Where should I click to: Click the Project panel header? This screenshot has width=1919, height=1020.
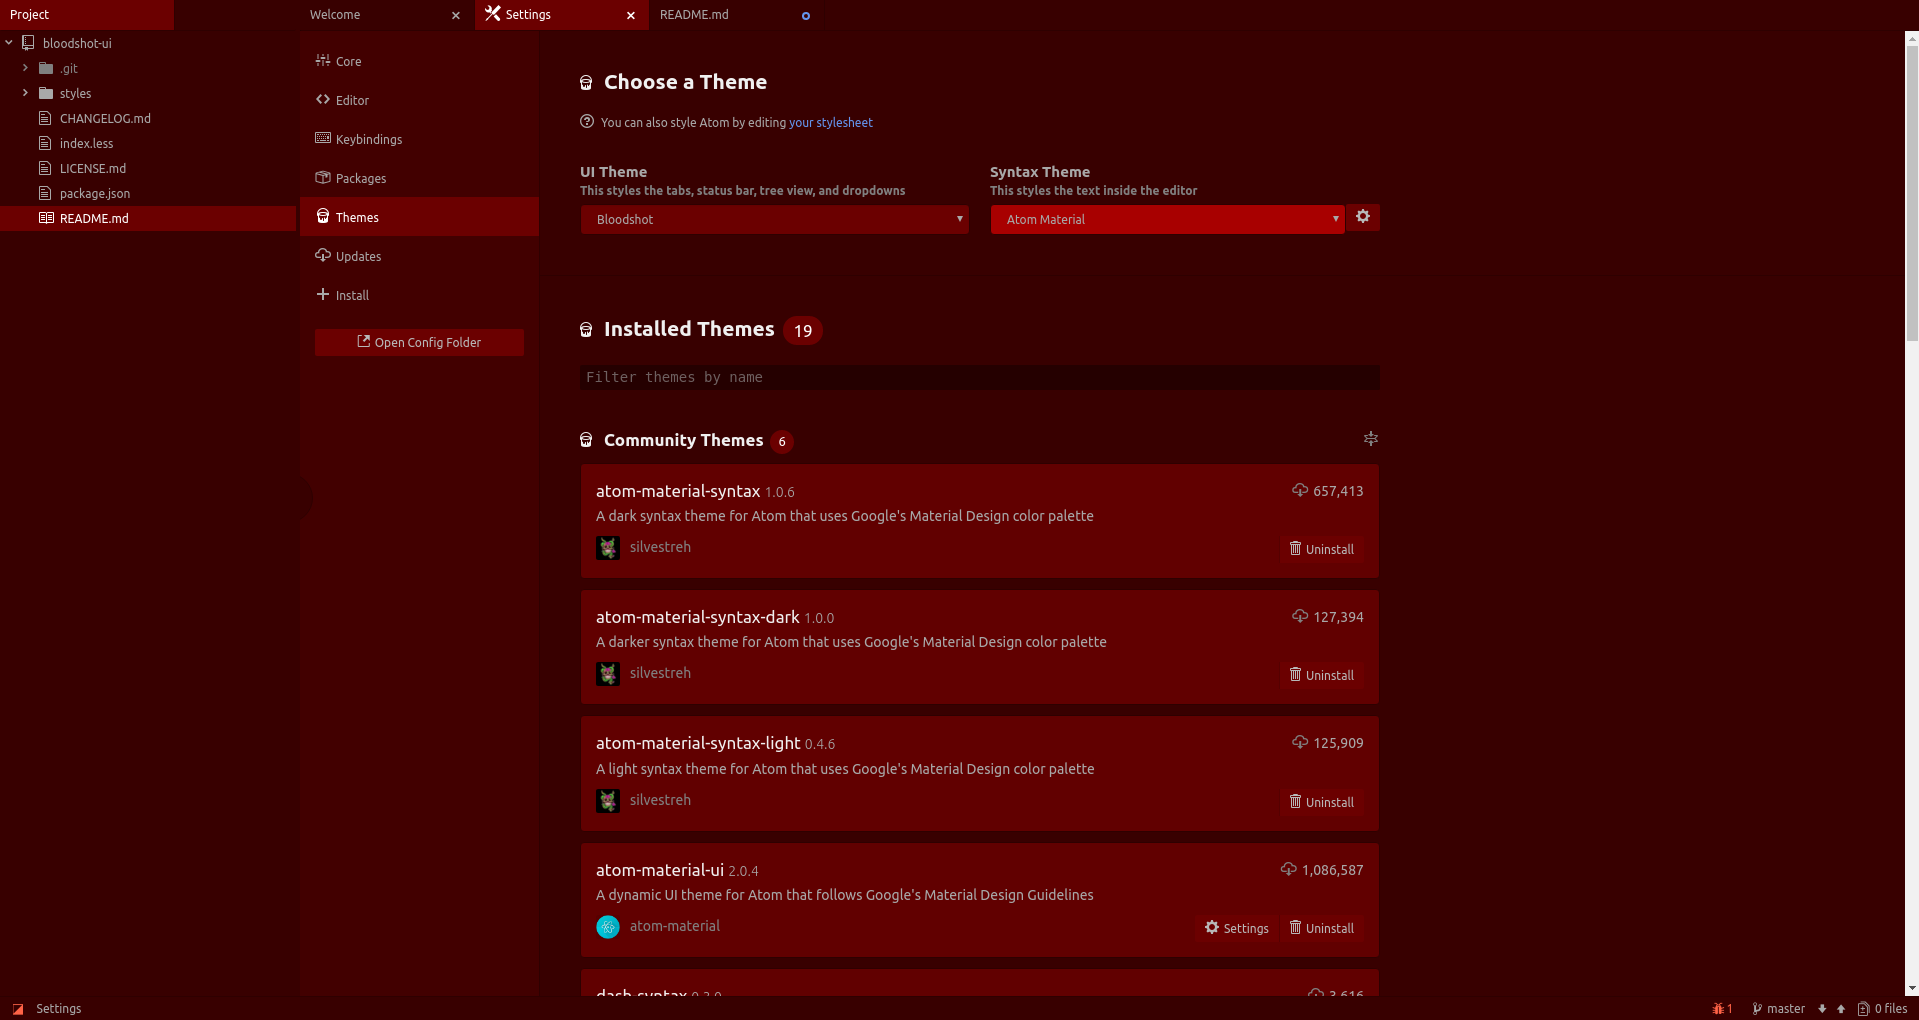(x=87, y=15)
